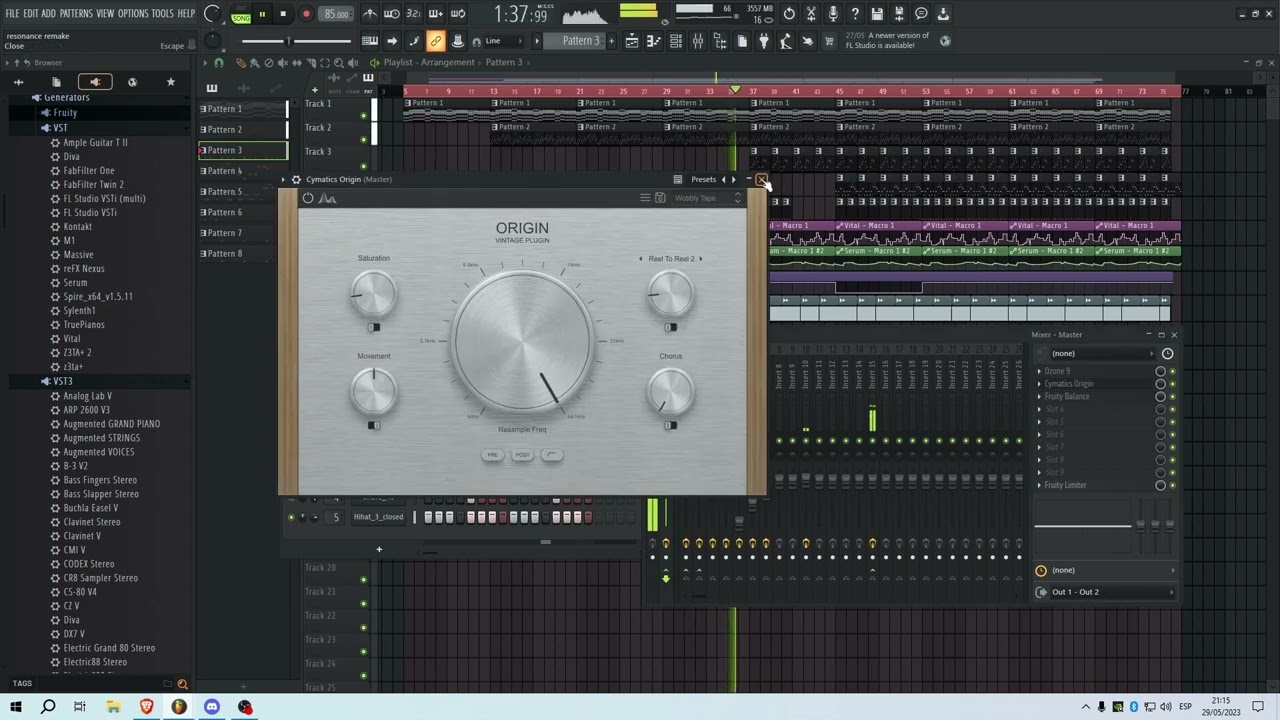Viewport: 1280px width, 720px height.
Task: Select Pattern 8 in pattern list
Action: [x=243, y=253]
